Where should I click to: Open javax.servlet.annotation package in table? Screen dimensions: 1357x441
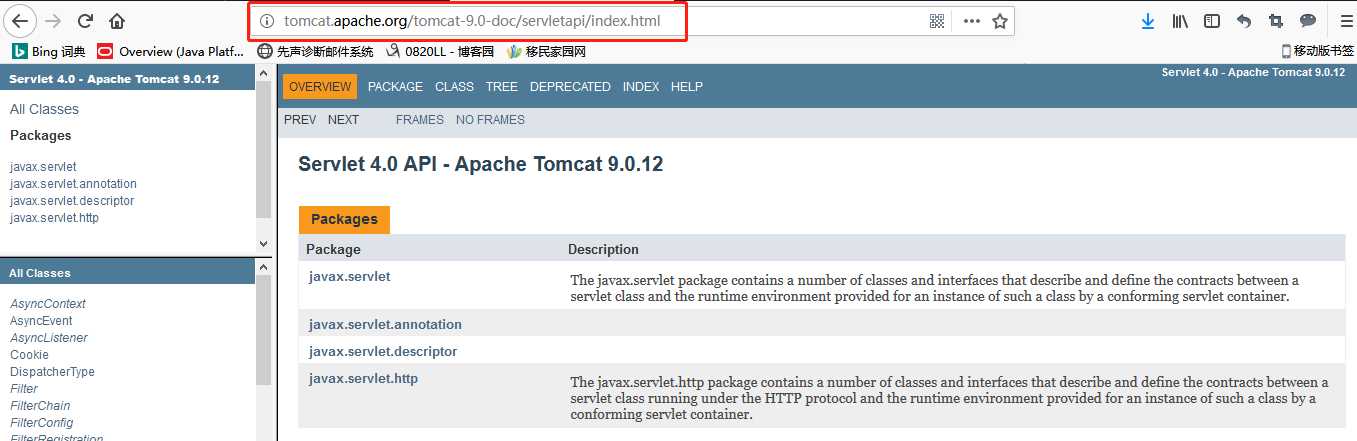click(x=385, y=325)
